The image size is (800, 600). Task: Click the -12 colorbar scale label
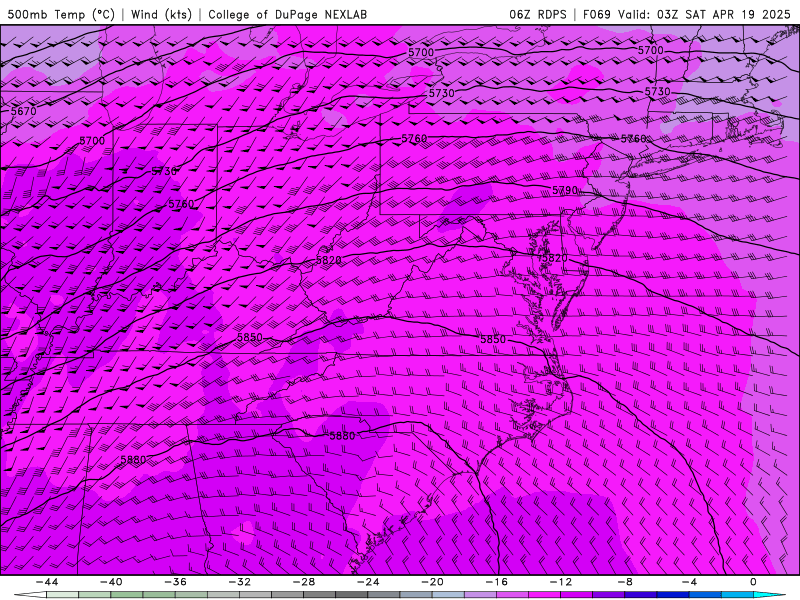pyautogui.click(x=561, y=582)
